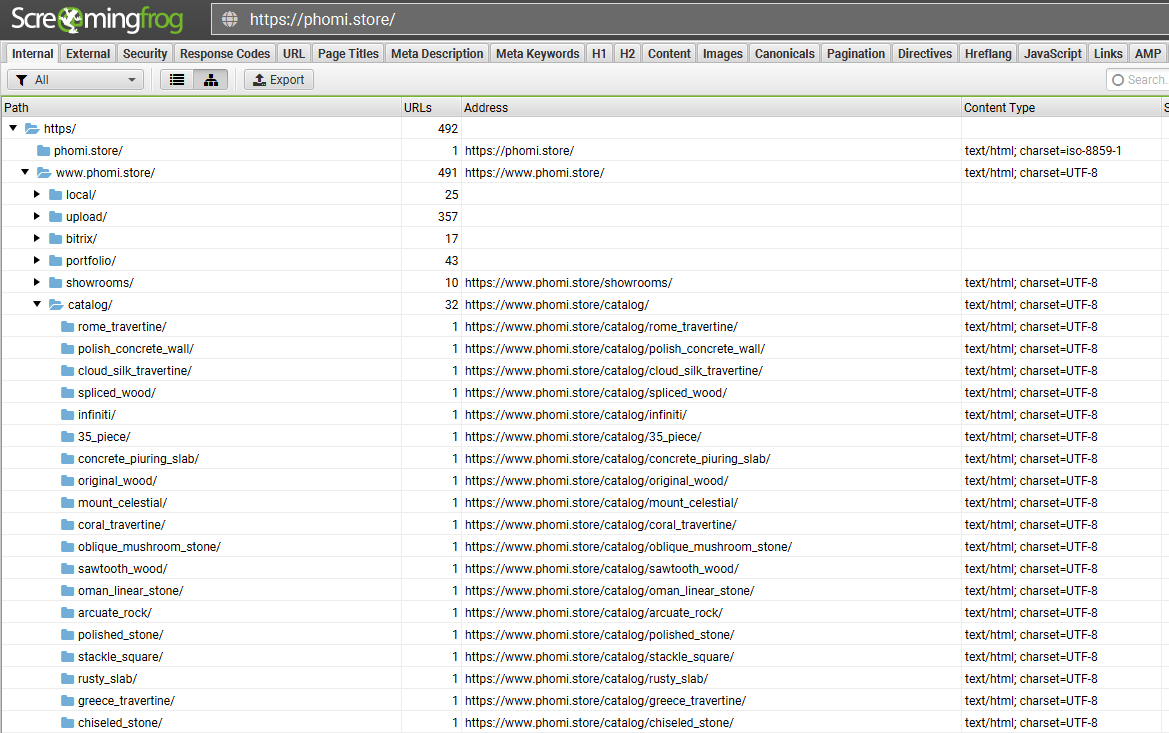Open the Response Codes tab
Viewport: 1169px width, 733px height.
point(225,54)
